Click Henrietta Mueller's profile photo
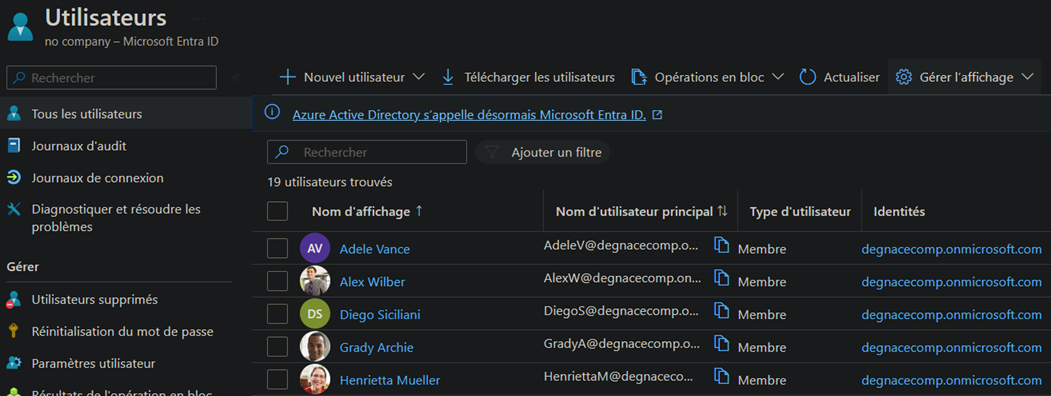 click(315, 379)
